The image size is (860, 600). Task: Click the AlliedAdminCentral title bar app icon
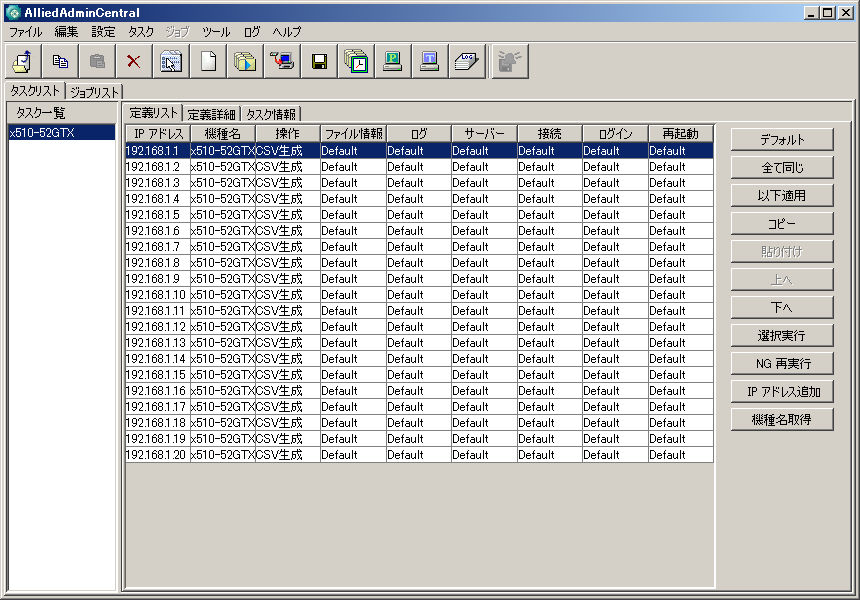[x=13, y=13]
